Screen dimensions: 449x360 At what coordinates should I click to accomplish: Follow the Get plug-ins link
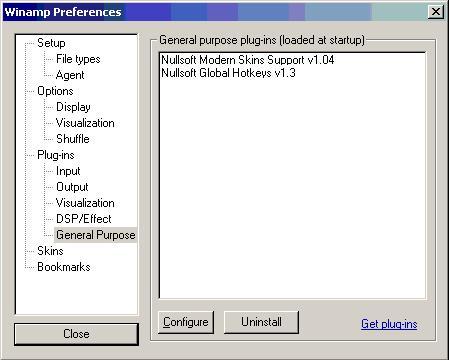click(x=389, y=324)
